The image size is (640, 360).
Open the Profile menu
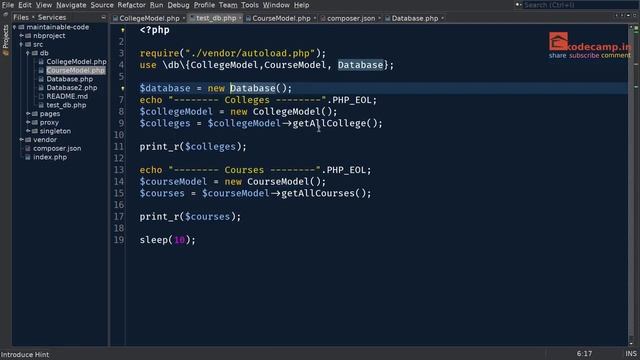(204, 5)
